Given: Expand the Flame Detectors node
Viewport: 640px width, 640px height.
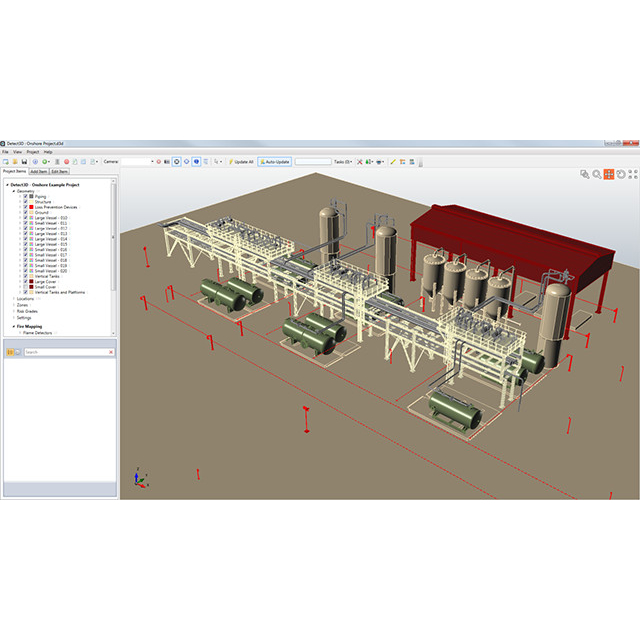Looking at the screenshot, I should (20, 333).
